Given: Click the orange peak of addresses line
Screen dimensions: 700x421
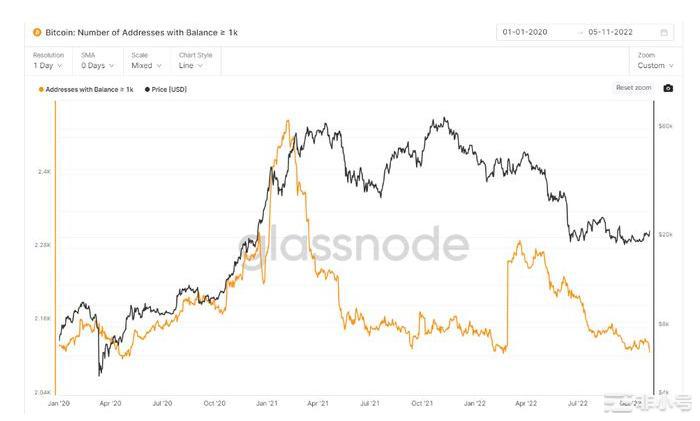Looking at the screenshot, I should [x=288, y=121].
